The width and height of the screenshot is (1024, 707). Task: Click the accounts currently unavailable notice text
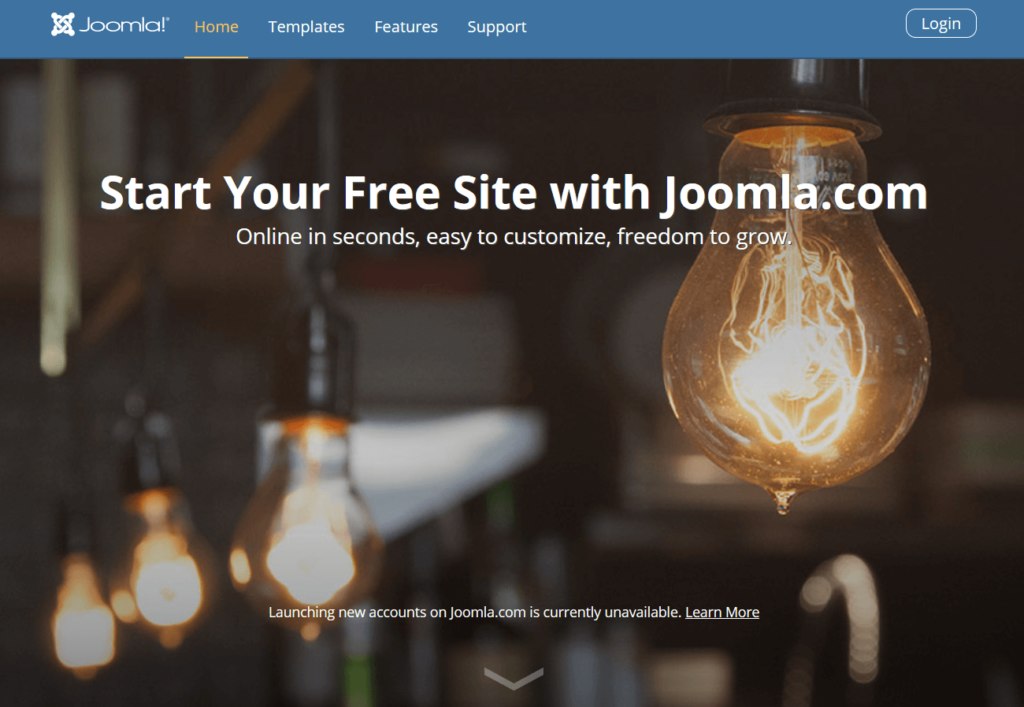(475, 612)
